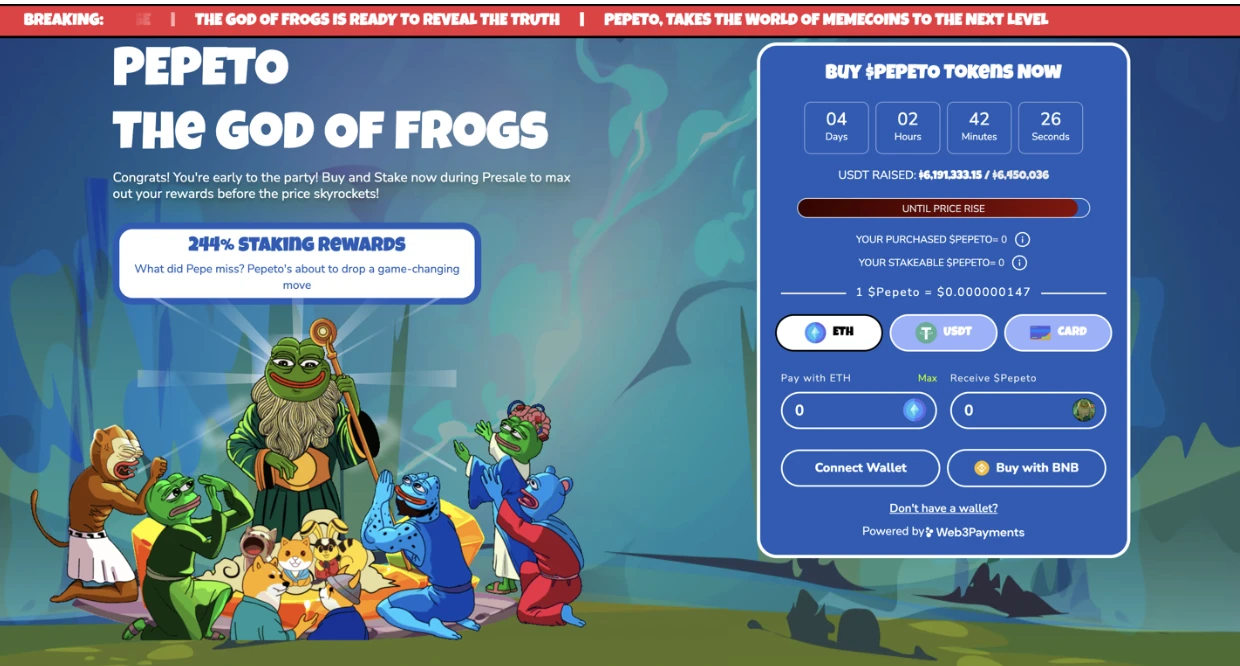The image size is (1240, 666).
Task: Open the Don't have a wallet? link
Action: coord(943,508)
